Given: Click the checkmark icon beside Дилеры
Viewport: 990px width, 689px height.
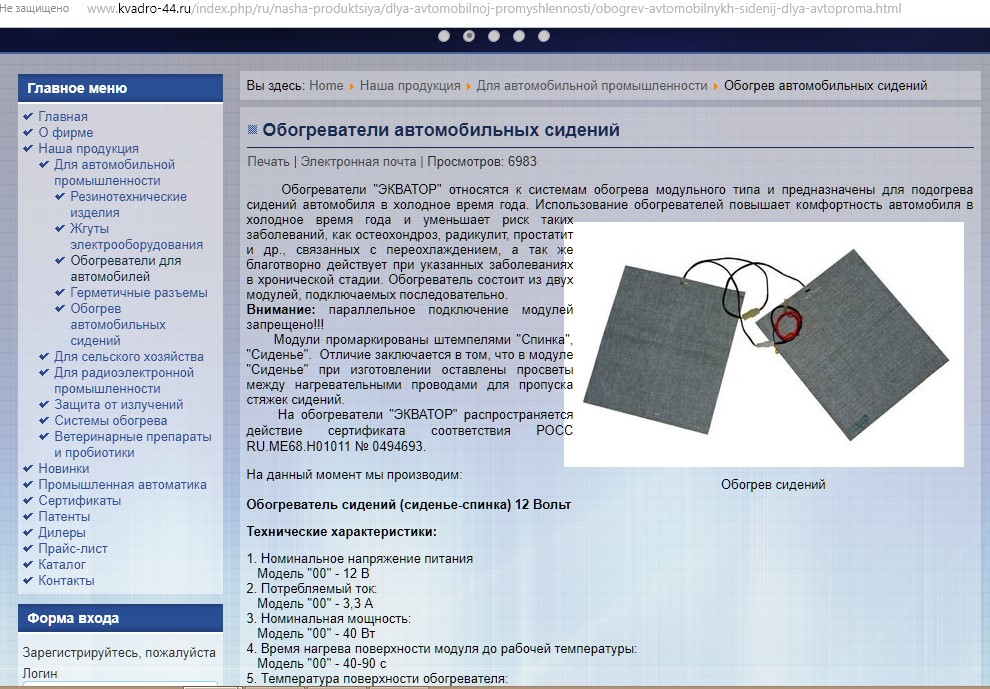Looking at the screenshot, I should [28, 532].
